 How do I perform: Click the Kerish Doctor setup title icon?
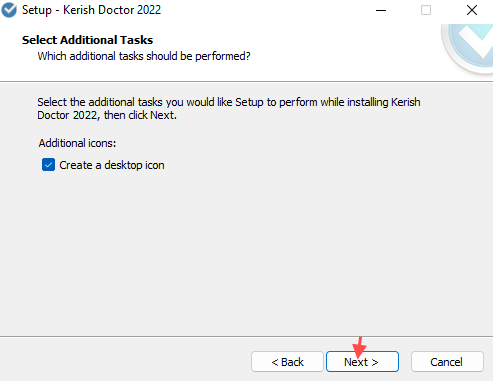(9, 10)
